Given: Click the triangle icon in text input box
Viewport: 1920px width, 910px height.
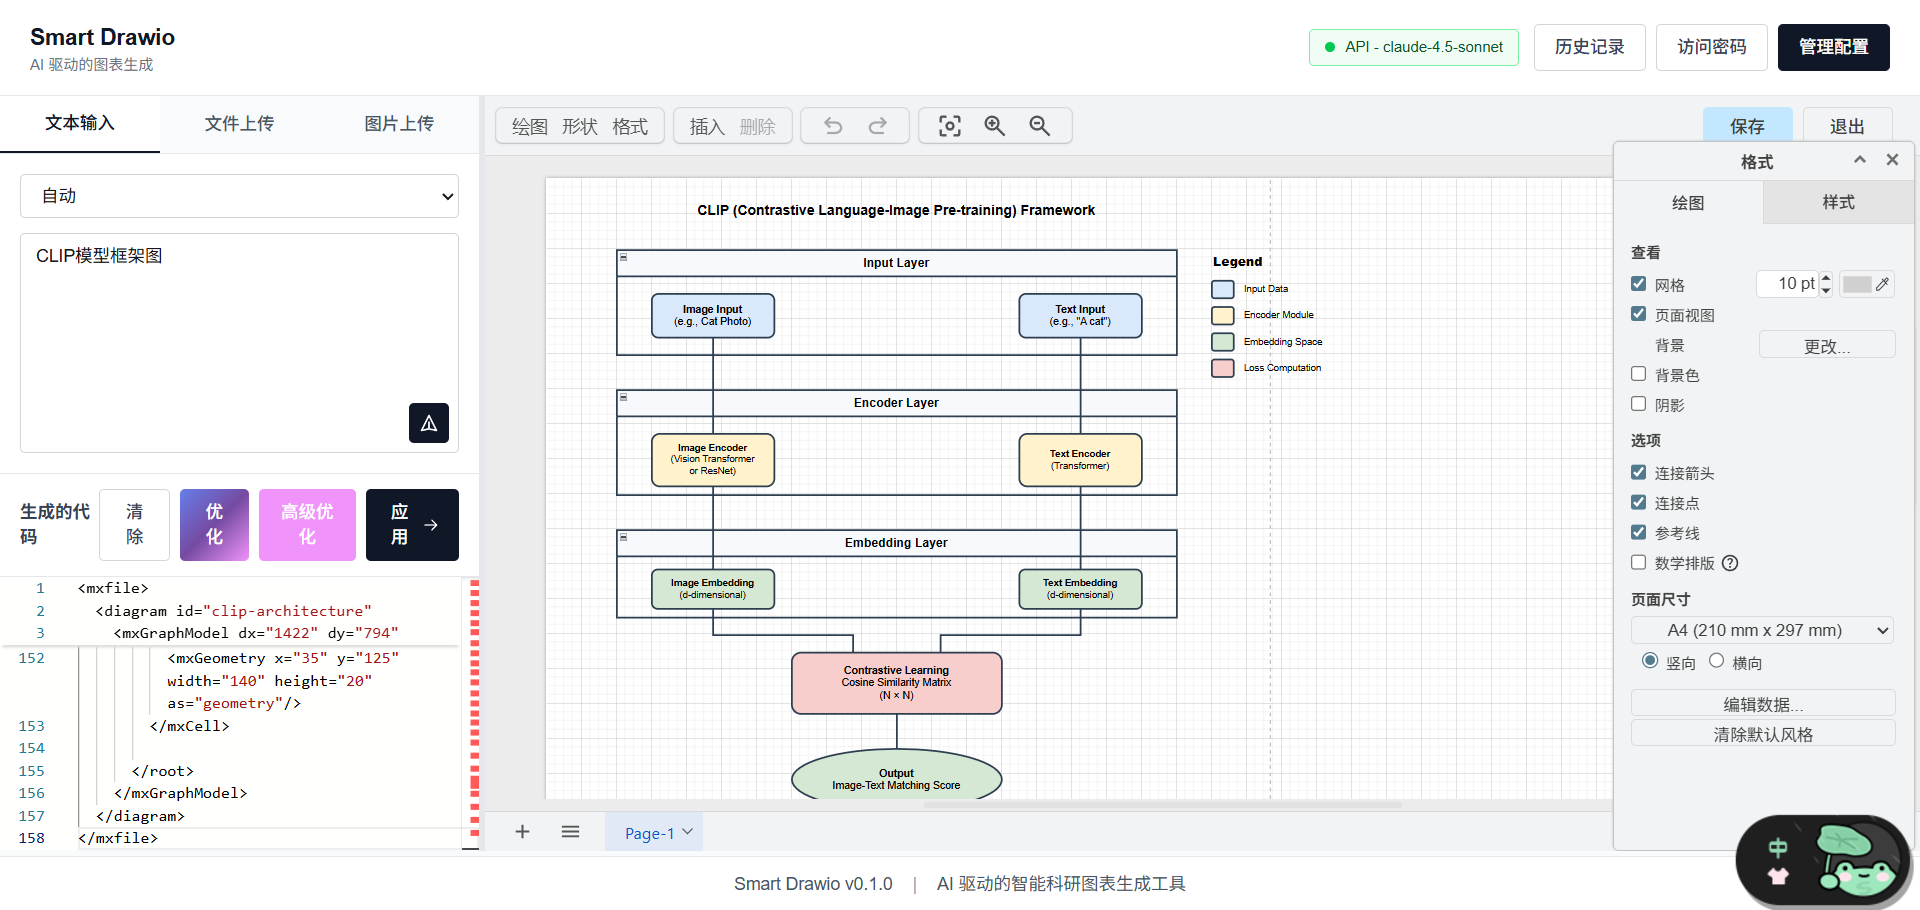Looking at the screenshot, I should pos(429,423).
